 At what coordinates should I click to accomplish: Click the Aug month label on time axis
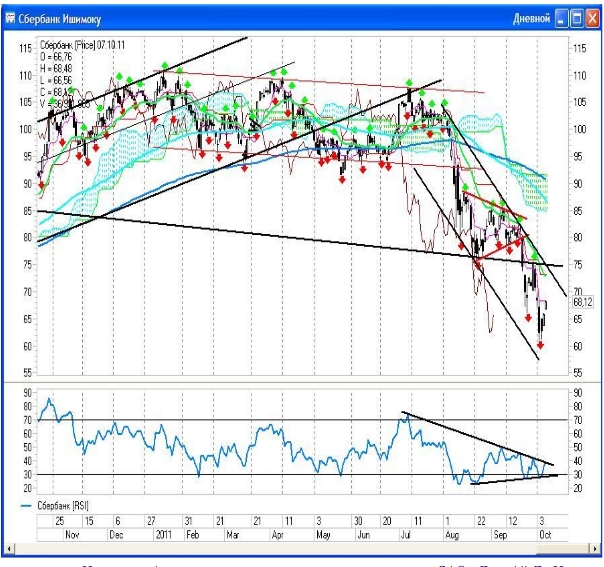tap(452, 535)
